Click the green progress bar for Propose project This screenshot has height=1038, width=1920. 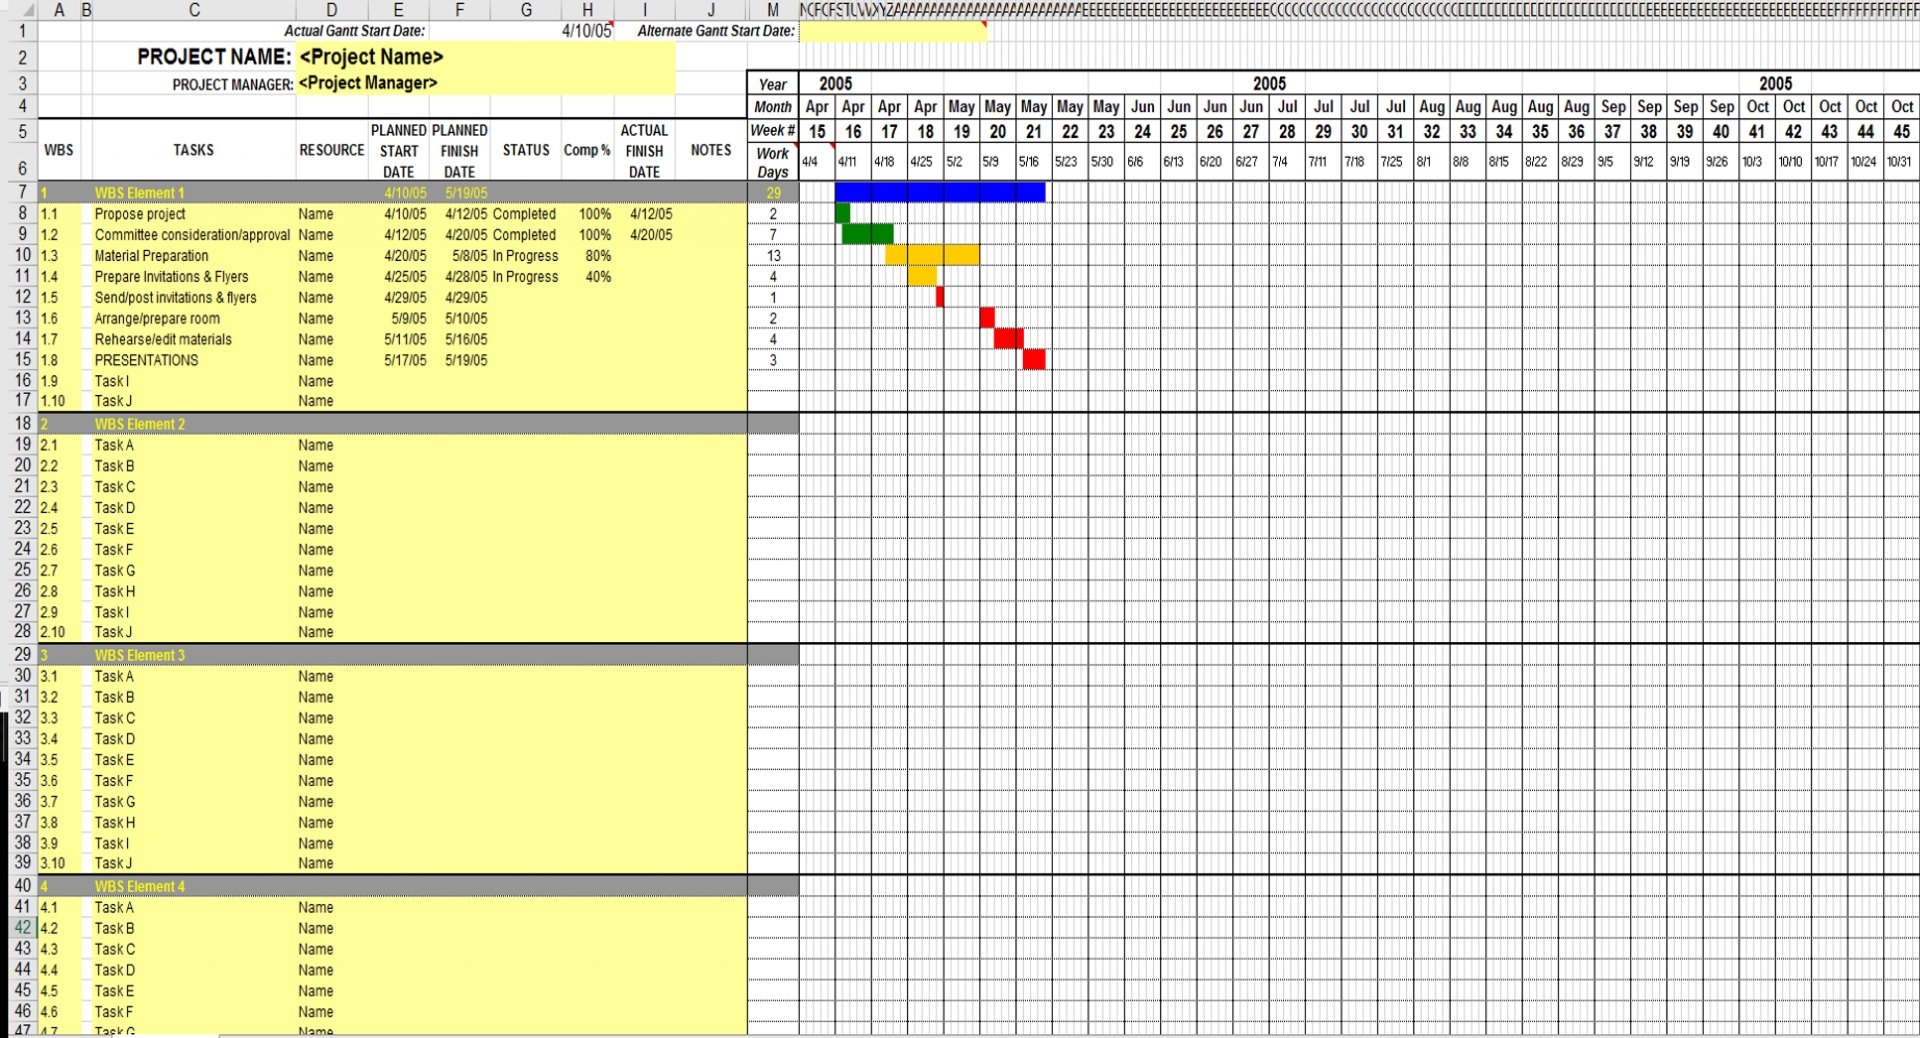[843, 213]
